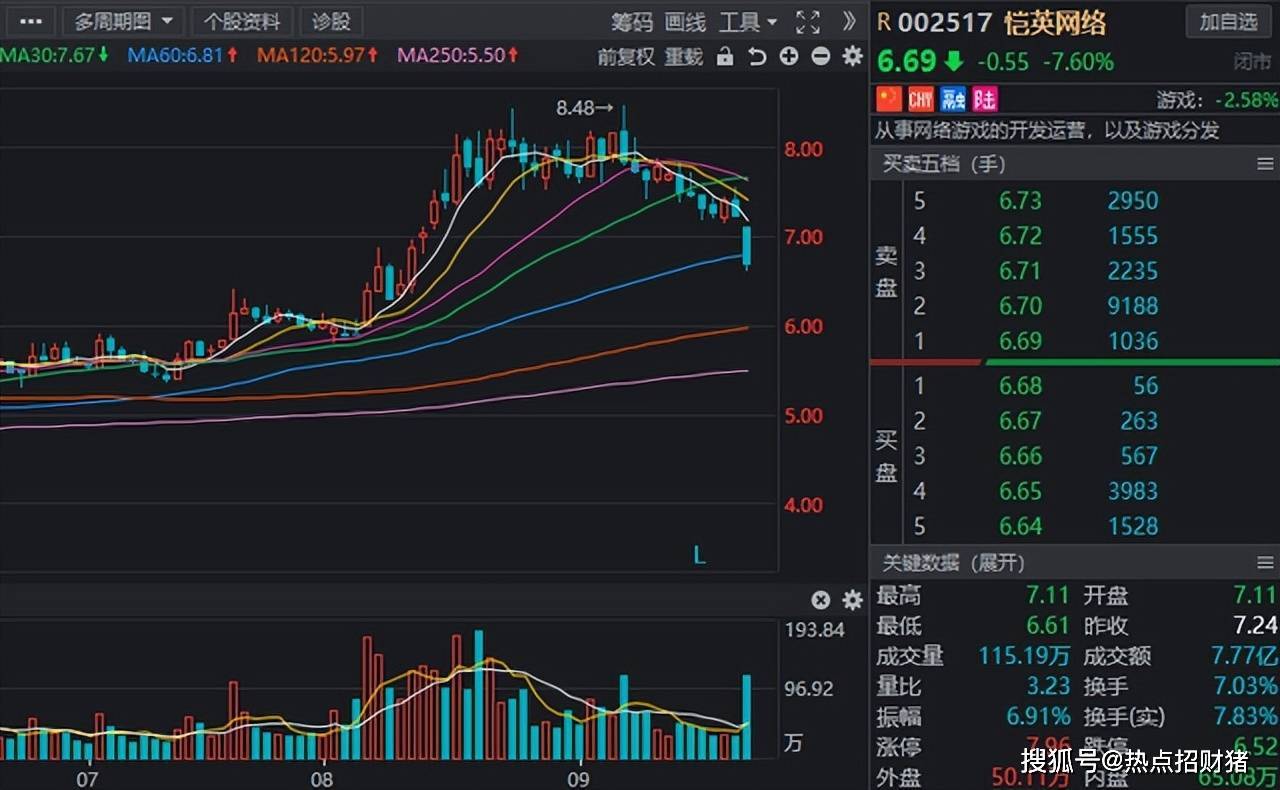Click the 量比 value 3.23
Screen dimensions: 1280x790
[1048, 687]
